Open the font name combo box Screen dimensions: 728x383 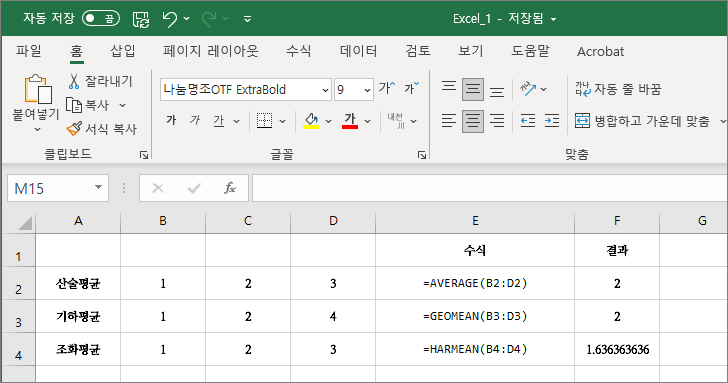tap(246, 90)
